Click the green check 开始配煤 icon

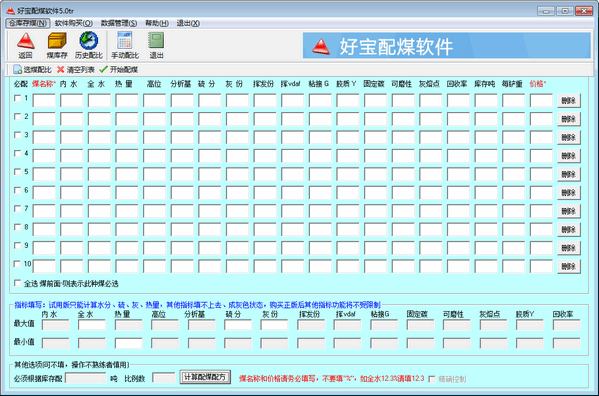(103, 70)
